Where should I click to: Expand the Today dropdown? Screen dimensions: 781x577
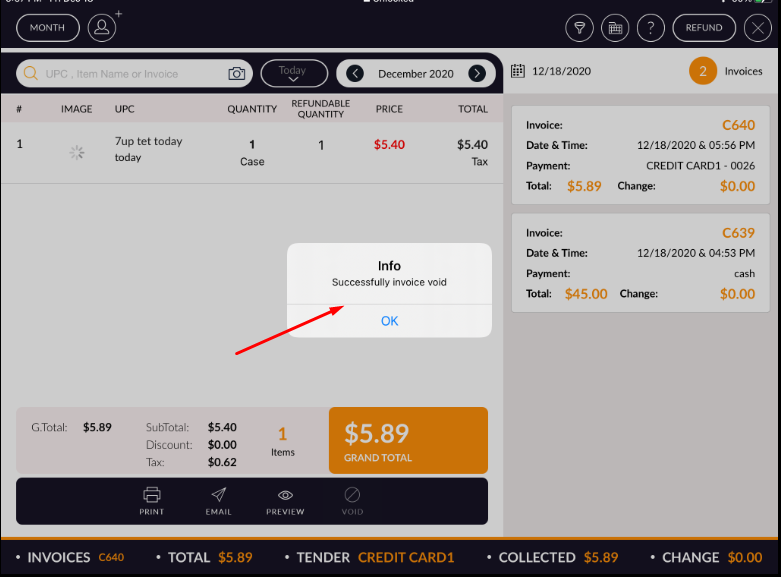[x=293, y=74]
